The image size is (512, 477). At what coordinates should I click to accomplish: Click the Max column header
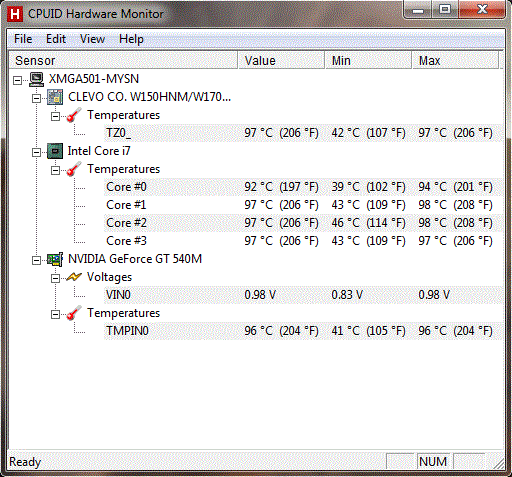[x=456, y=60]
